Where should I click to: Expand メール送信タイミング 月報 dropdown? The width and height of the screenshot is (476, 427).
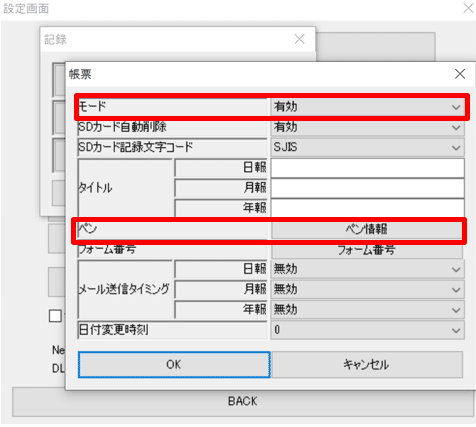click(x=367, y=289)
